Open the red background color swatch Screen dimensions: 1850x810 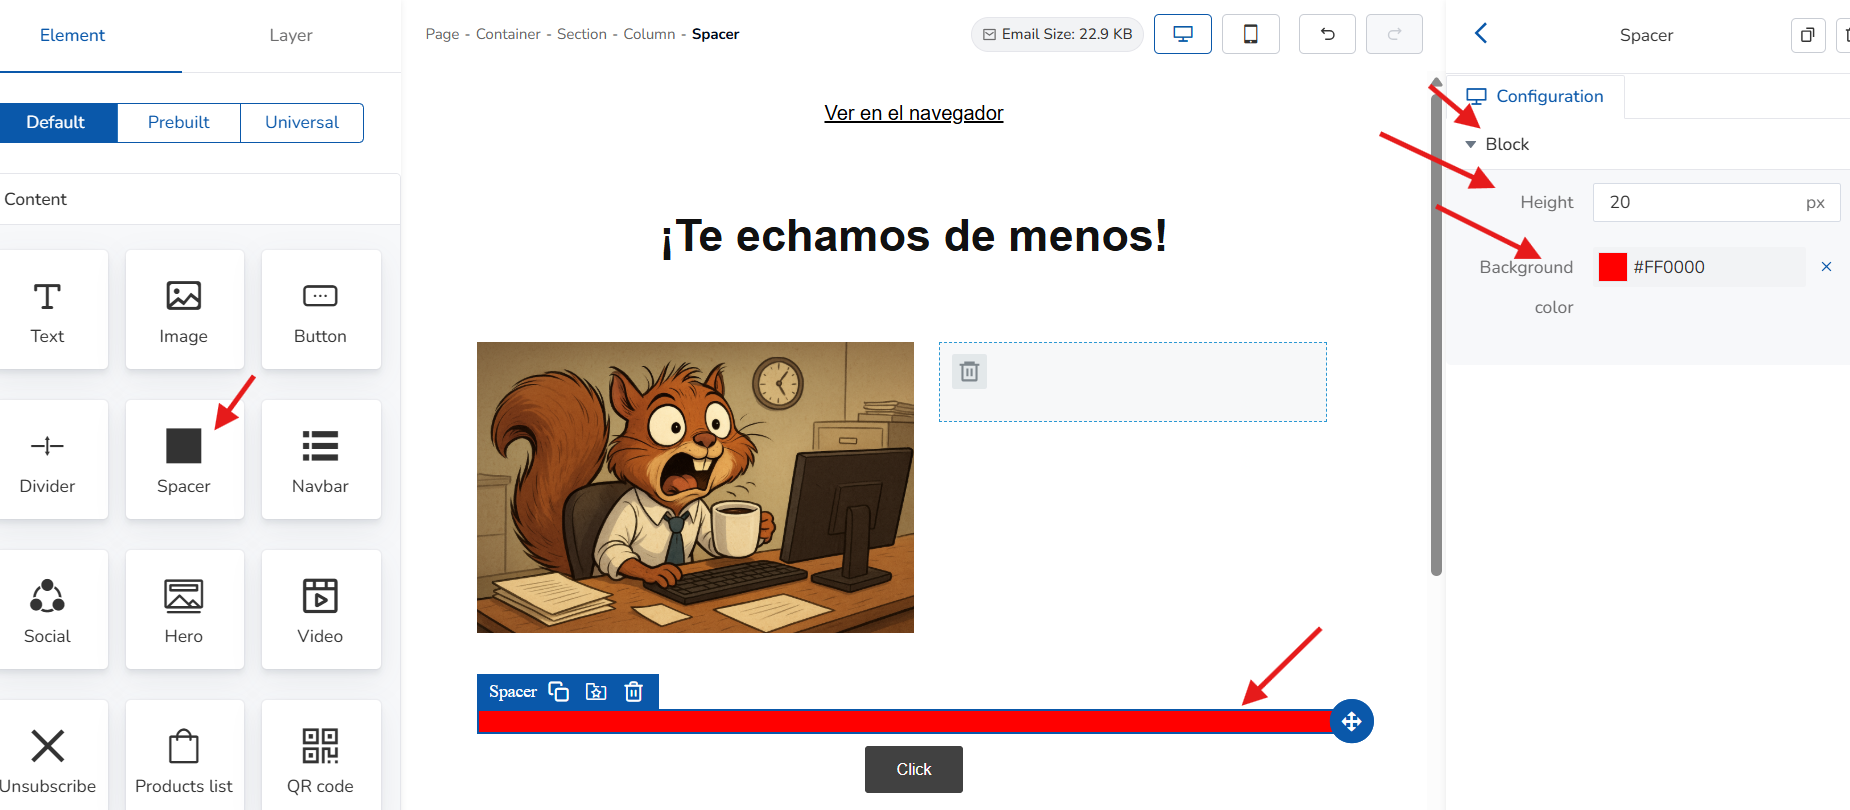(1613, 267)
